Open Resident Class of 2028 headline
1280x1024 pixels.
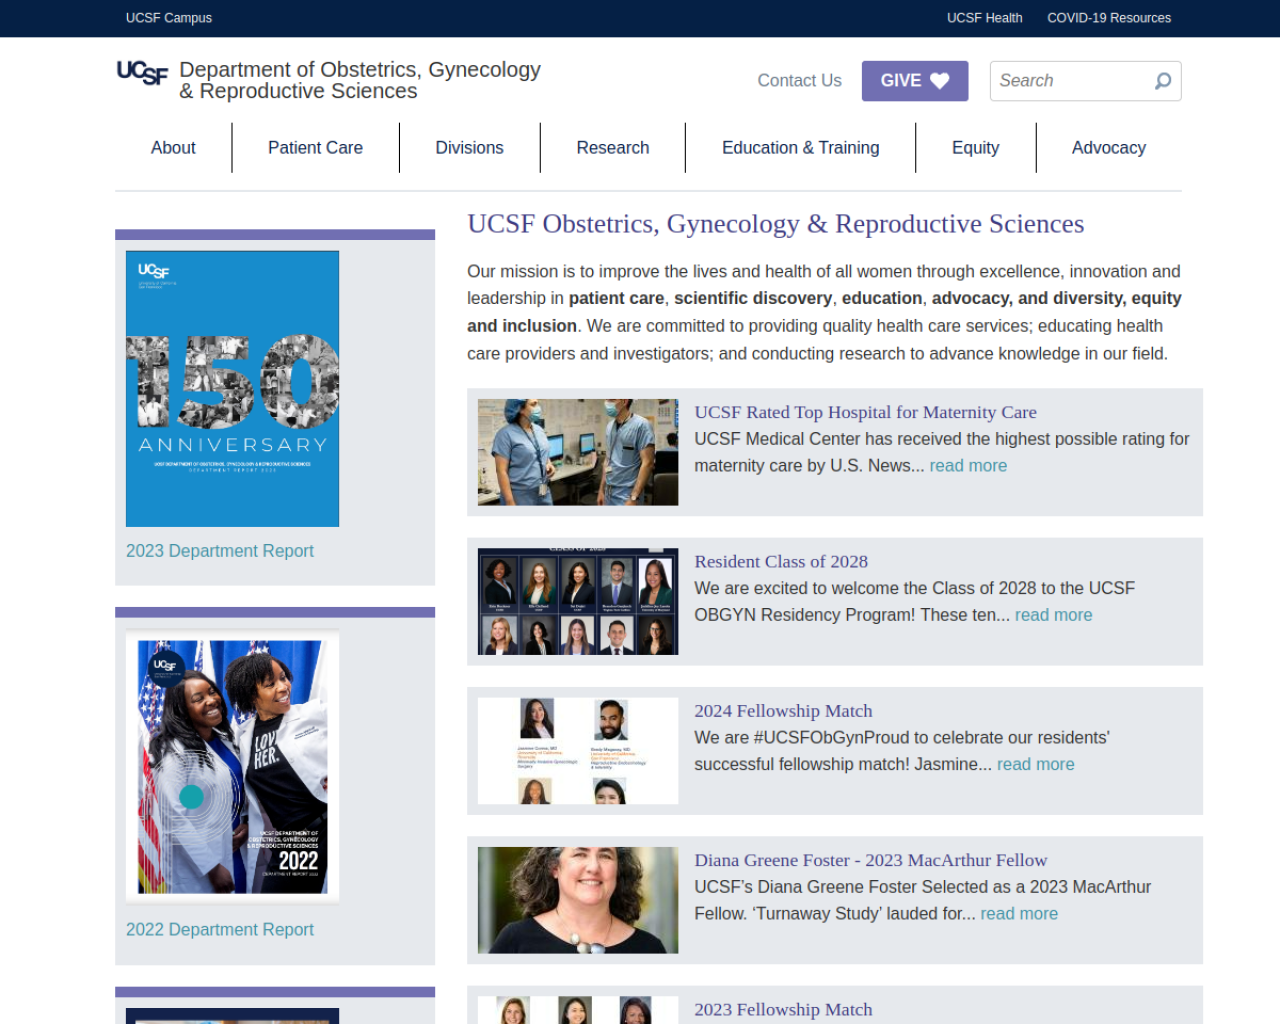(x=781, y=562)
